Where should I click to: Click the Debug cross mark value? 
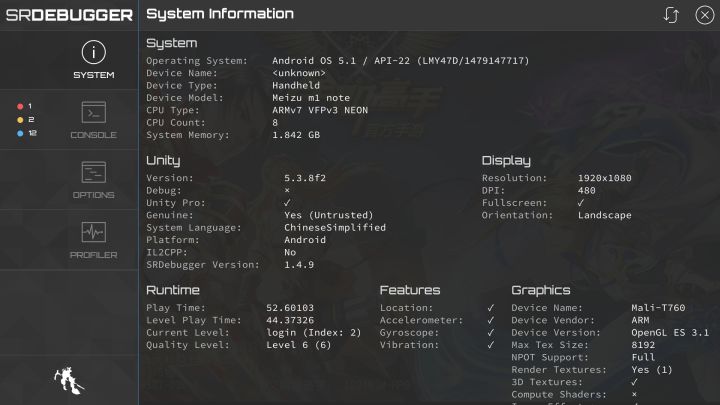[287, 190]
